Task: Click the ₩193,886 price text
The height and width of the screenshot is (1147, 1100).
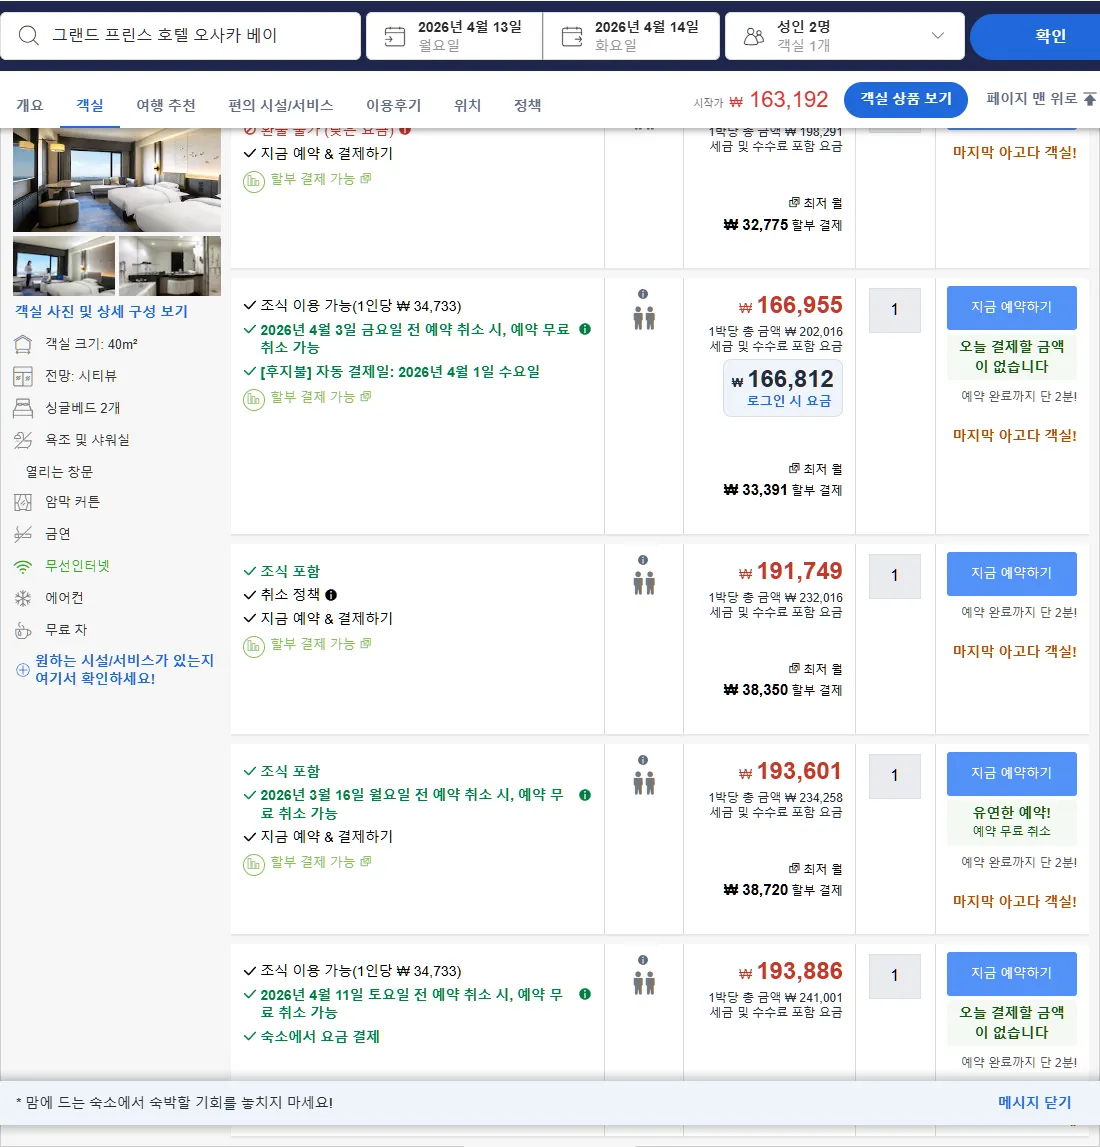Action: (x=791, y=971)
